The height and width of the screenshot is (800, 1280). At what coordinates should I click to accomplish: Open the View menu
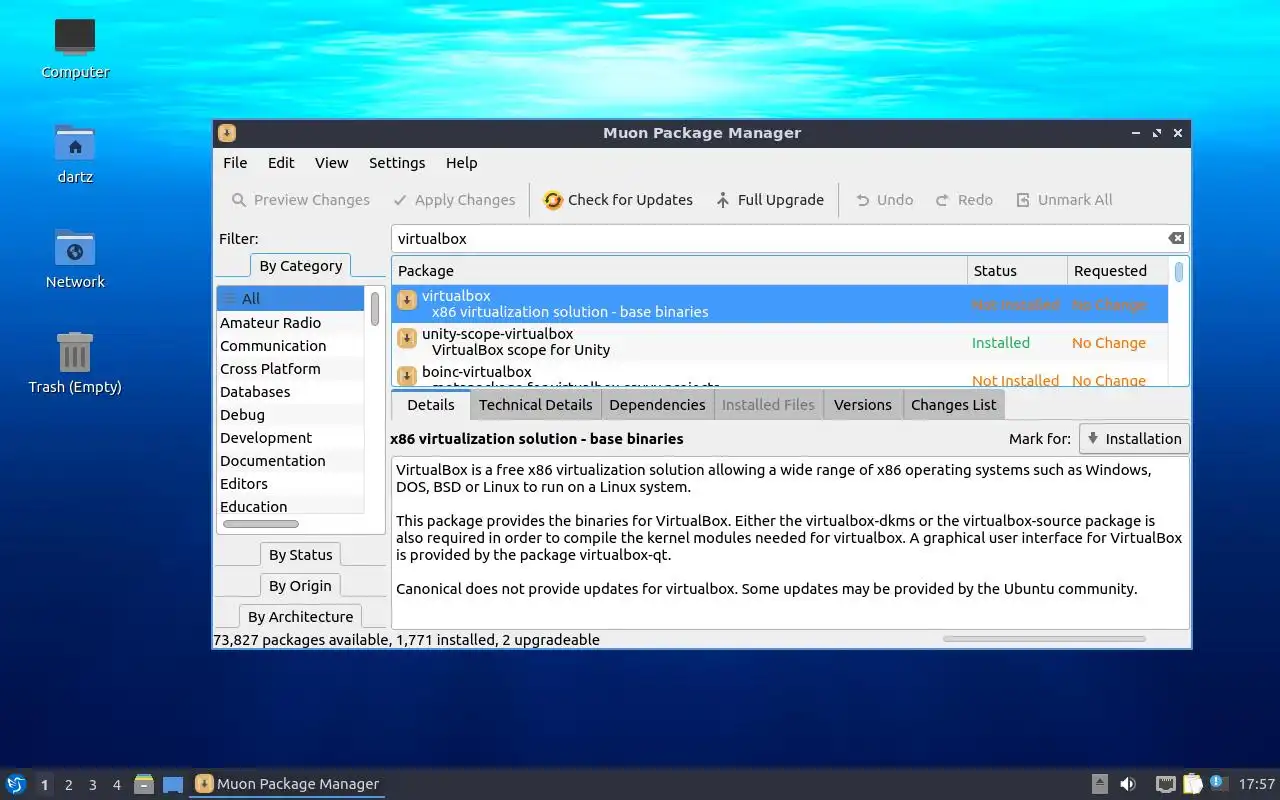tap(332, 163)
